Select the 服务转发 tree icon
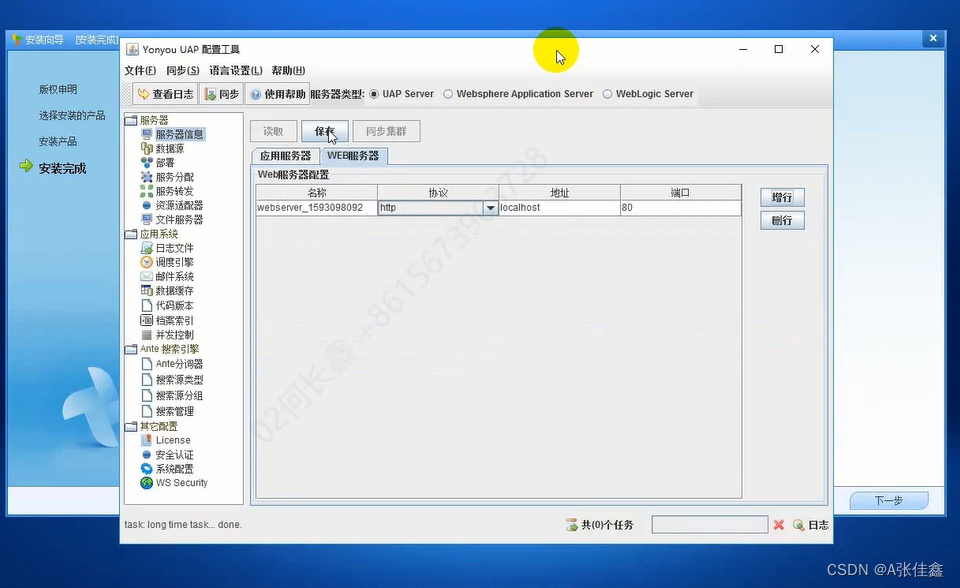This screenshot has height=588, width=960. 146,191
